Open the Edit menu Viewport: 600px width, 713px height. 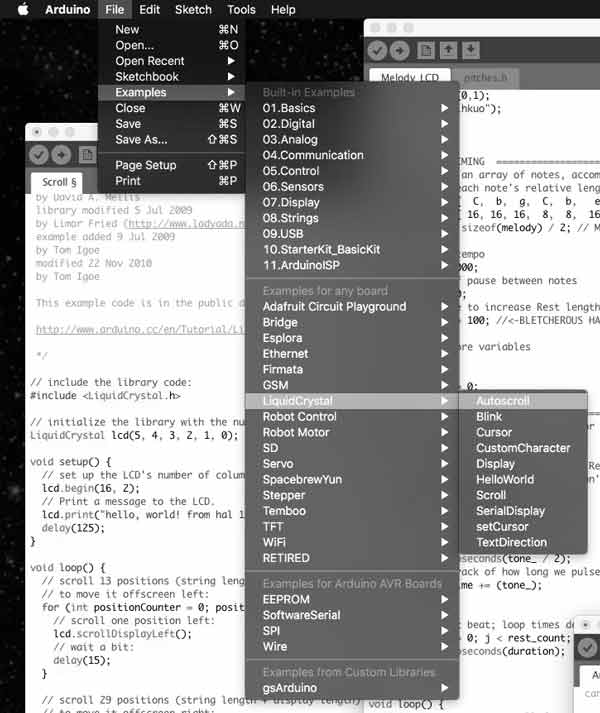[x=149, y=10]
